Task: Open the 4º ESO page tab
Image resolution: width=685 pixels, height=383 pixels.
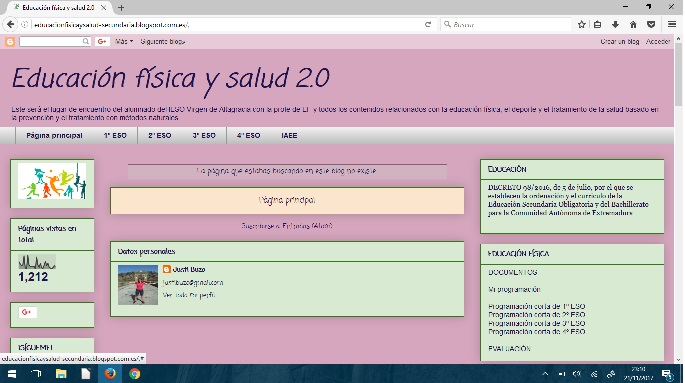Action: point(249,135)
